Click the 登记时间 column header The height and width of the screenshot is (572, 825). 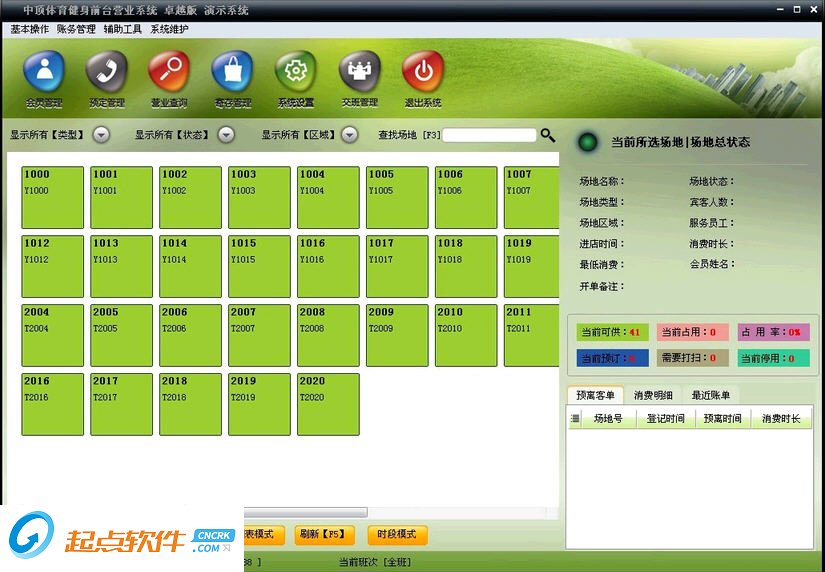pos(666,419)
